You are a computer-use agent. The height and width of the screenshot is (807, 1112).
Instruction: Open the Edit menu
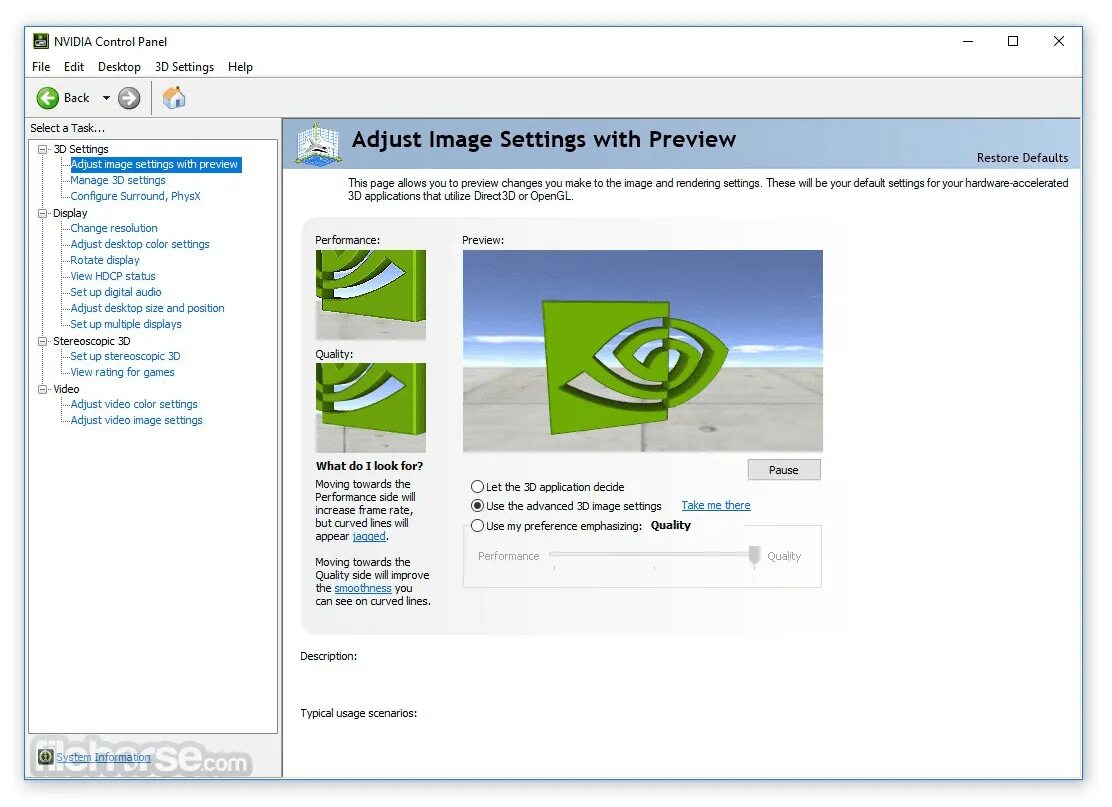pos(74,67)
